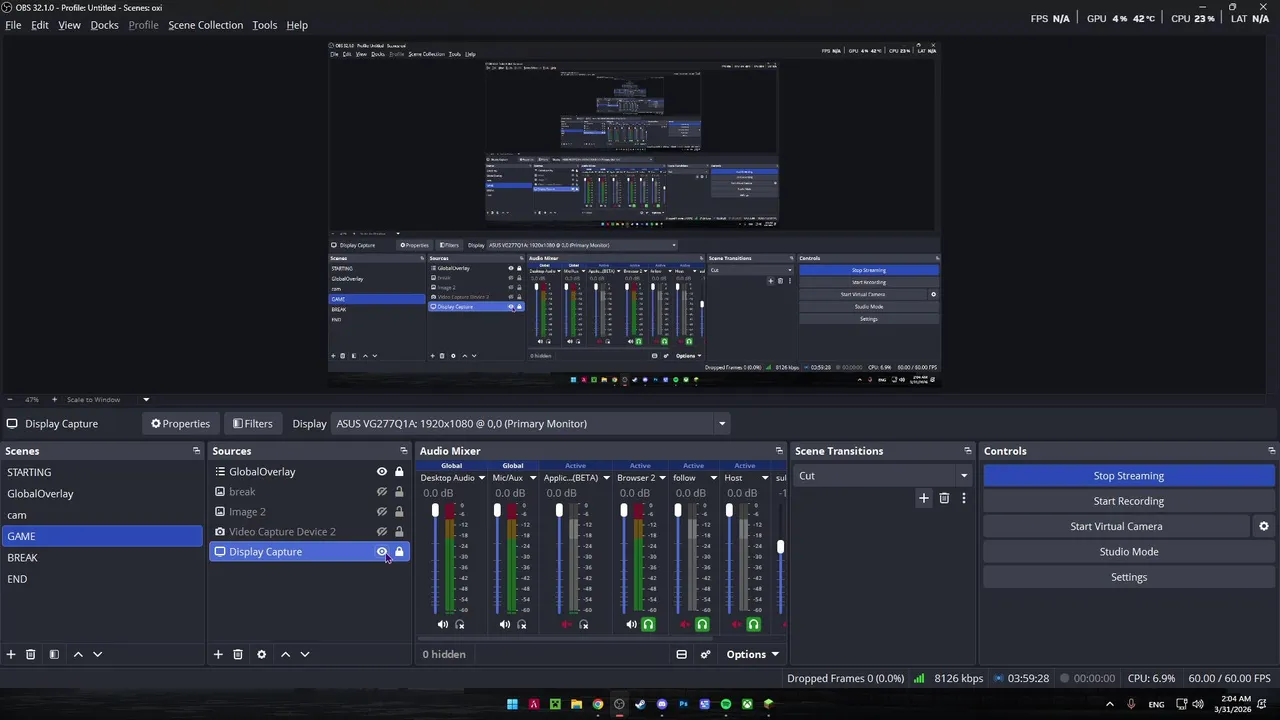Open Browser 2 channel dropdown arrow
The image size is (1280, 720).
[662, 478]
